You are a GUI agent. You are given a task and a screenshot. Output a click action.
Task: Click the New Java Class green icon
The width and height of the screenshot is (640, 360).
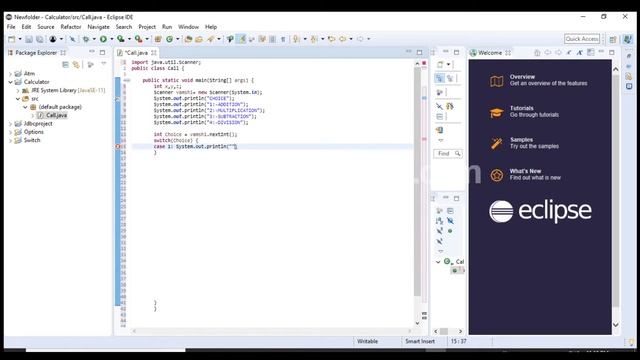click(x=169, y=39)
